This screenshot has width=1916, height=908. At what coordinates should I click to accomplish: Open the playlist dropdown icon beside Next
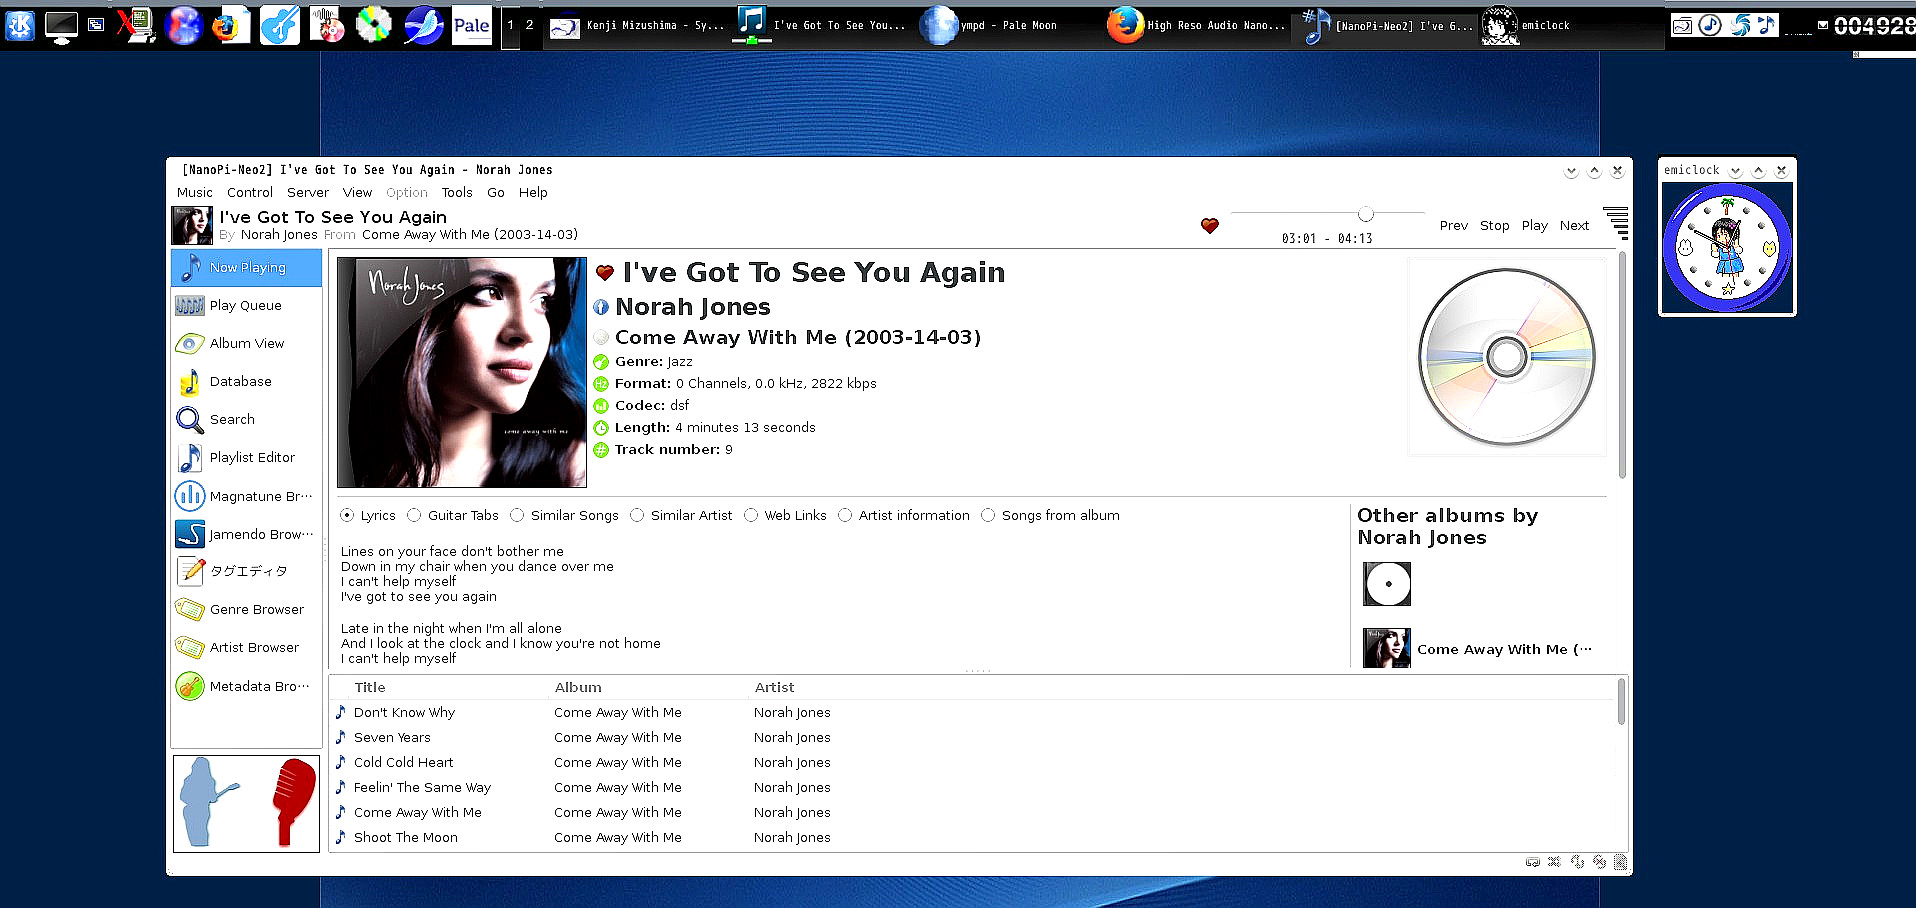[1615, 223]
